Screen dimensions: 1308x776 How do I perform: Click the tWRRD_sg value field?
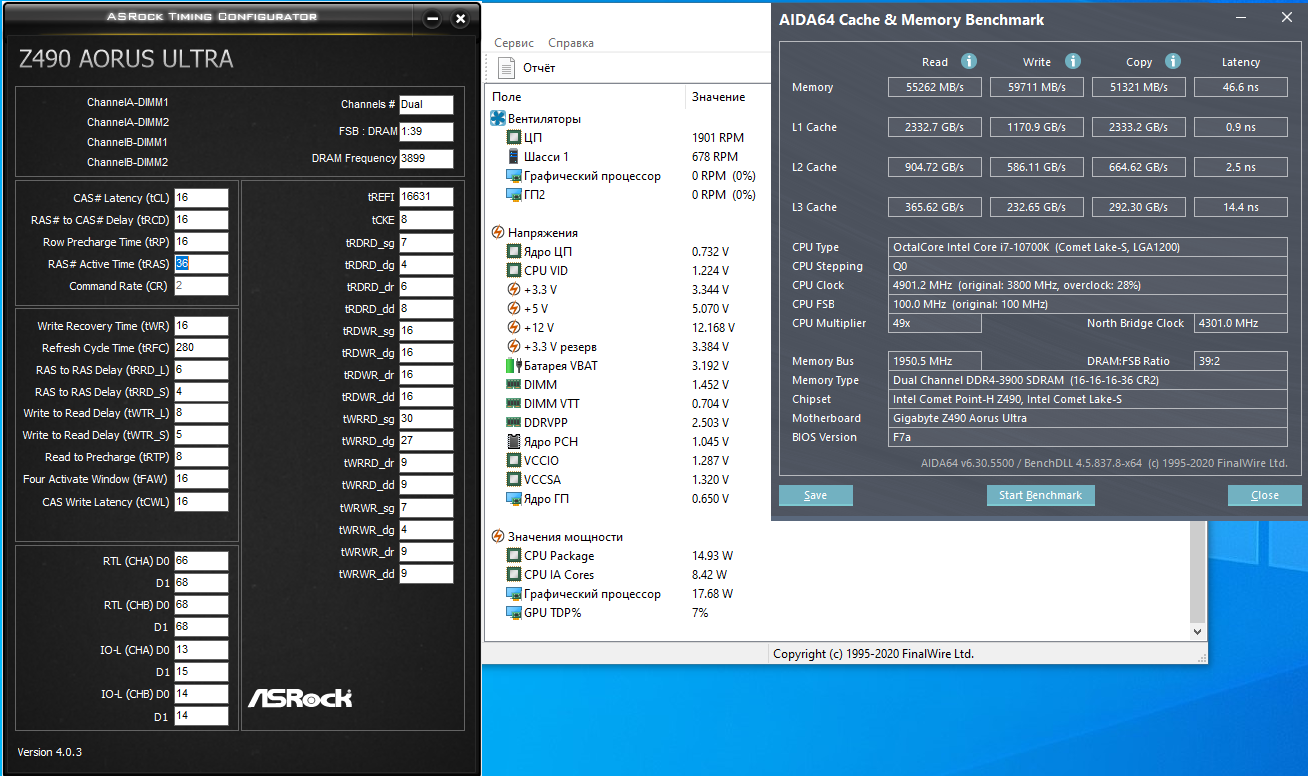pos(426,419)
